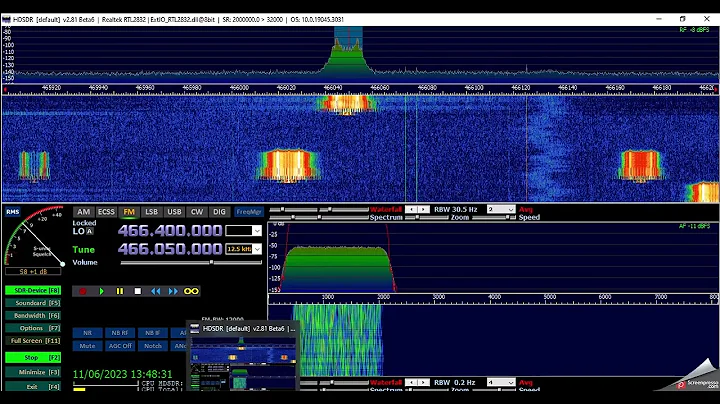Restore the HDSDR window size

coord(682,19)
